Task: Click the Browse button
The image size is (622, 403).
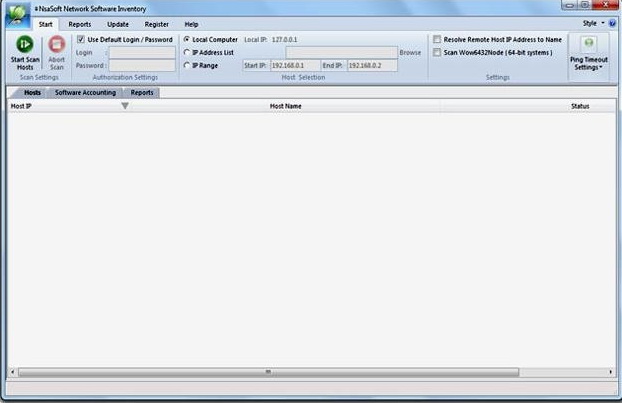Action: click(410, 52)
